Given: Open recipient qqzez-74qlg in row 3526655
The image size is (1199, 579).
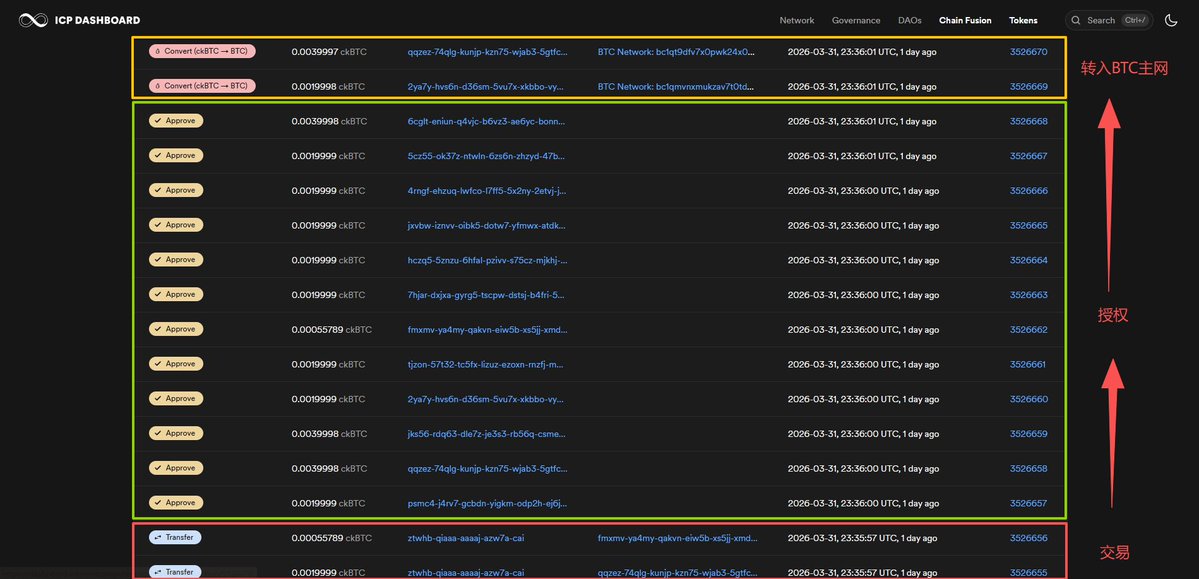Looking at the screenshot, I should (677, 572).
